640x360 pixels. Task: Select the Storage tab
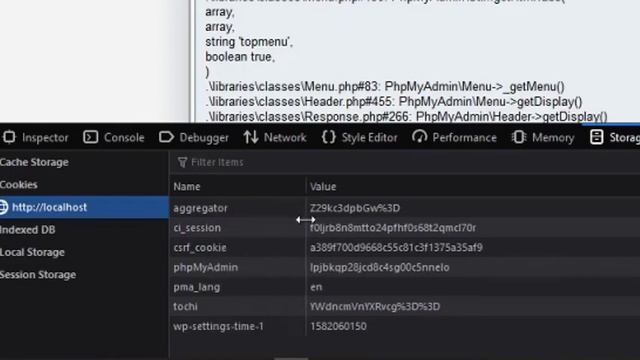tap(615, 138)
